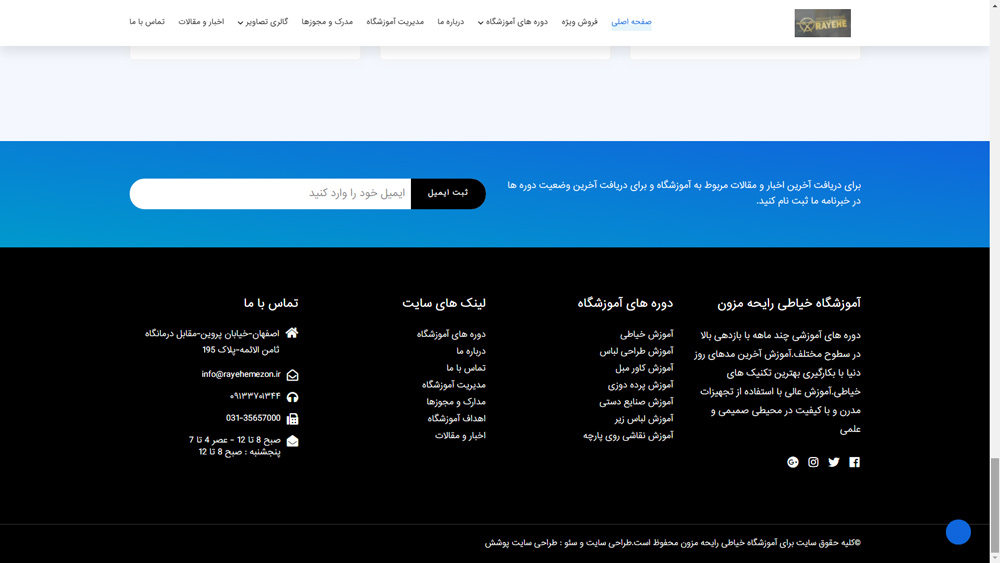The image size is (1000, 563).
Task: Click the info@rayehemezon.ir email address
Action: click(x=240, y=374)
